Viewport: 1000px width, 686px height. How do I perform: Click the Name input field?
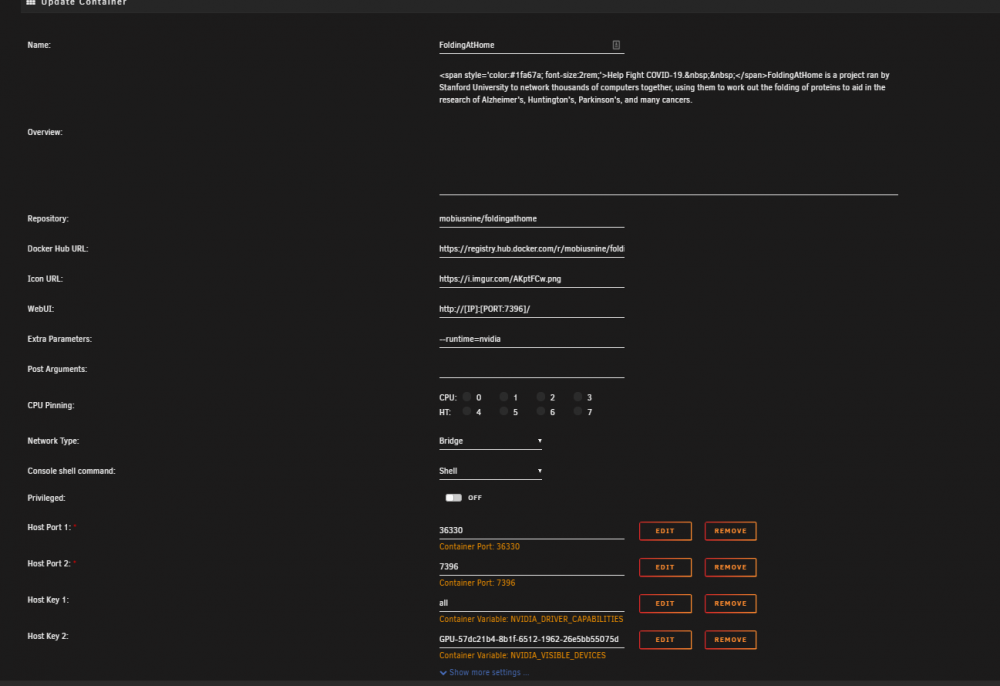(x=531, y=45)
